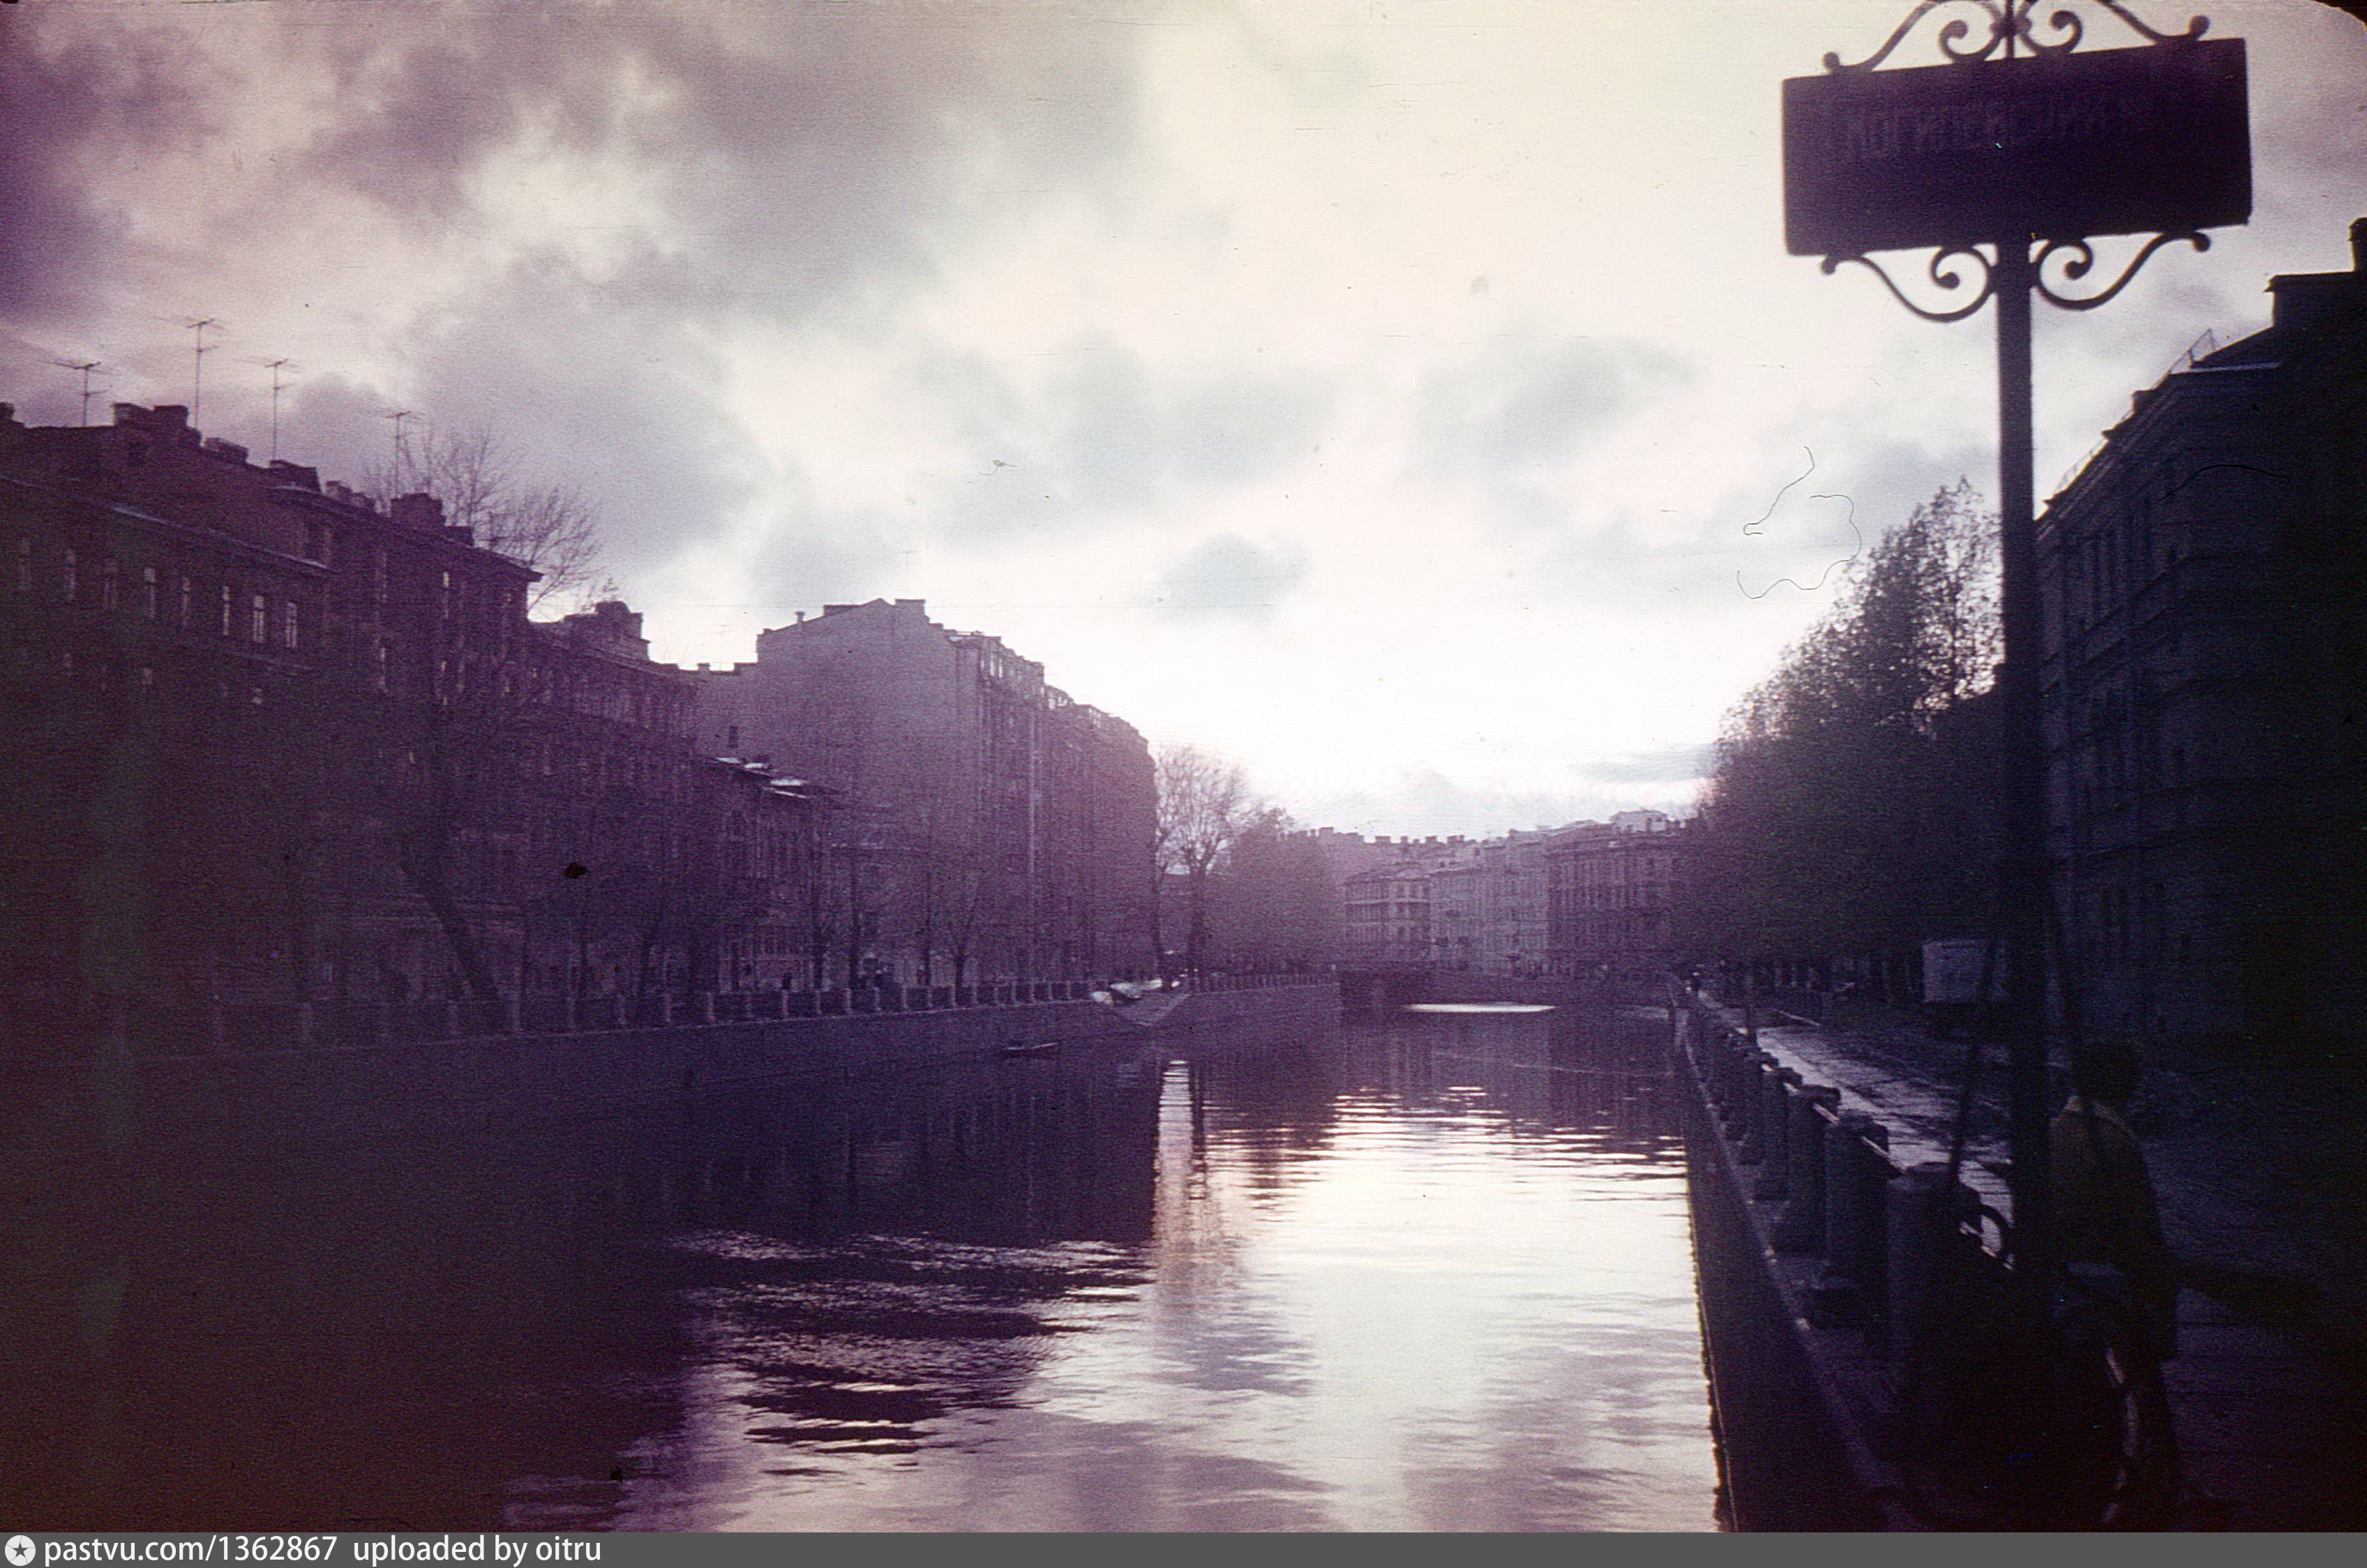Click the tall building with blank firewall

[860, 700]
